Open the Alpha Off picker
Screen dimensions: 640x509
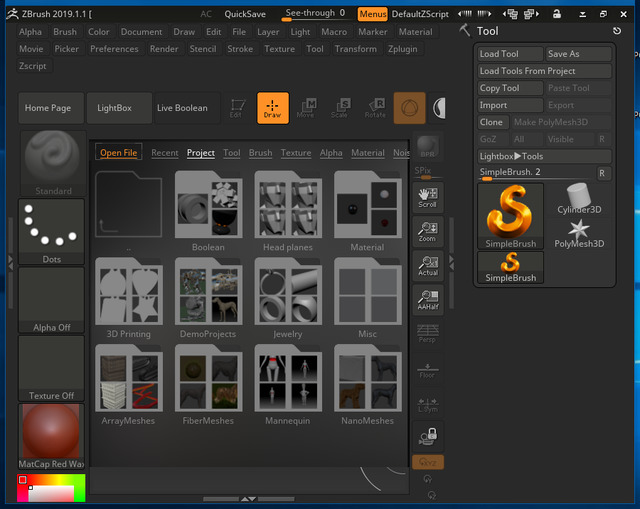[52, 299]
